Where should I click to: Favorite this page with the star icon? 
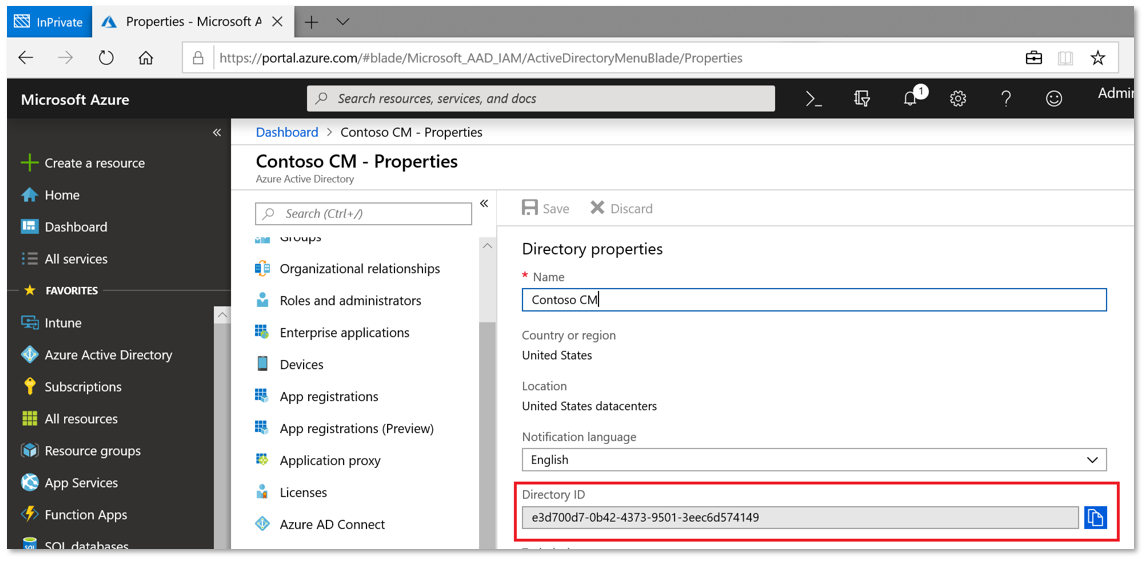[x=1098, y=58]
